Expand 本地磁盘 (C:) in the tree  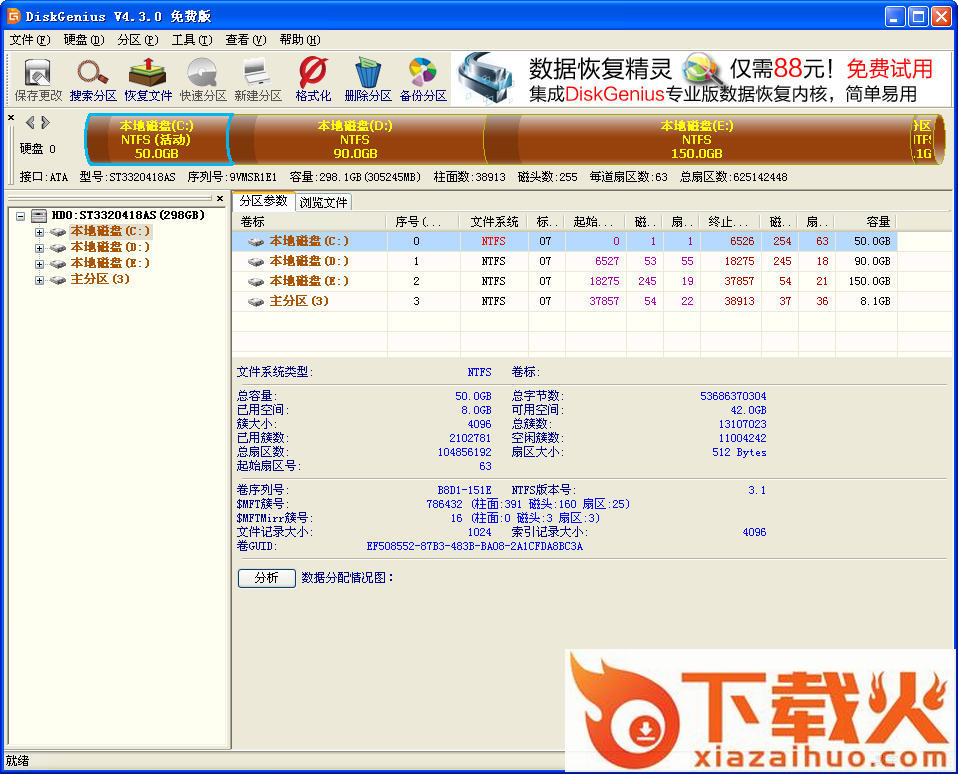point(40,232)
